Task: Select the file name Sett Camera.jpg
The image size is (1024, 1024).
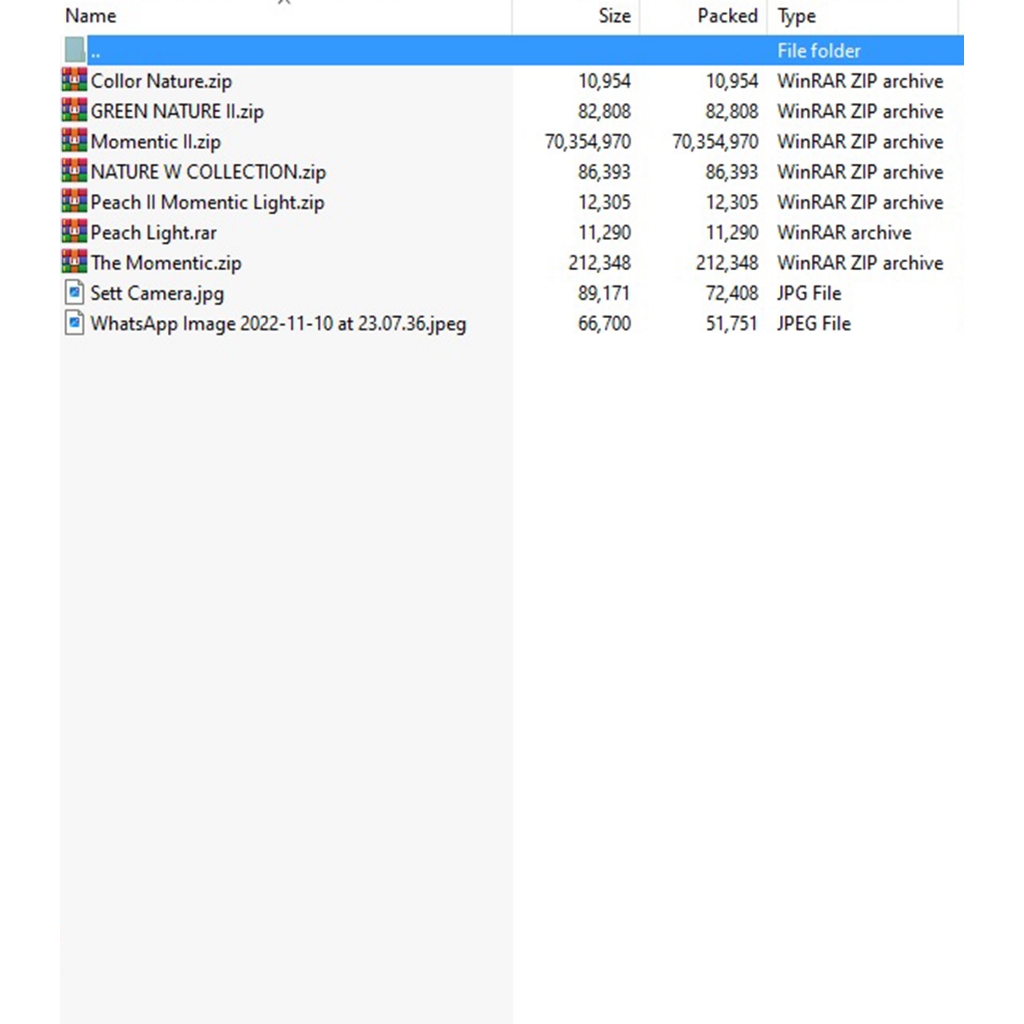Action: (x=157, y=293)
